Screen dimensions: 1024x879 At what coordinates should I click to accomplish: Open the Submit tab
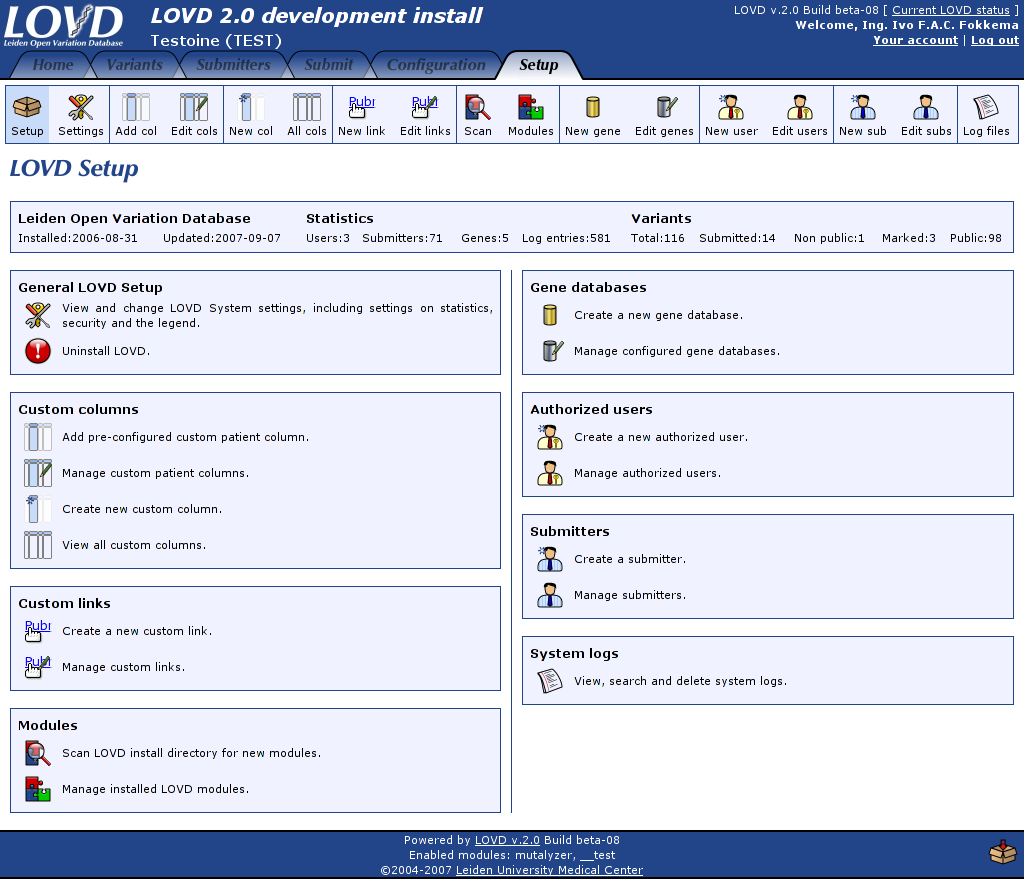pos(328,65)
